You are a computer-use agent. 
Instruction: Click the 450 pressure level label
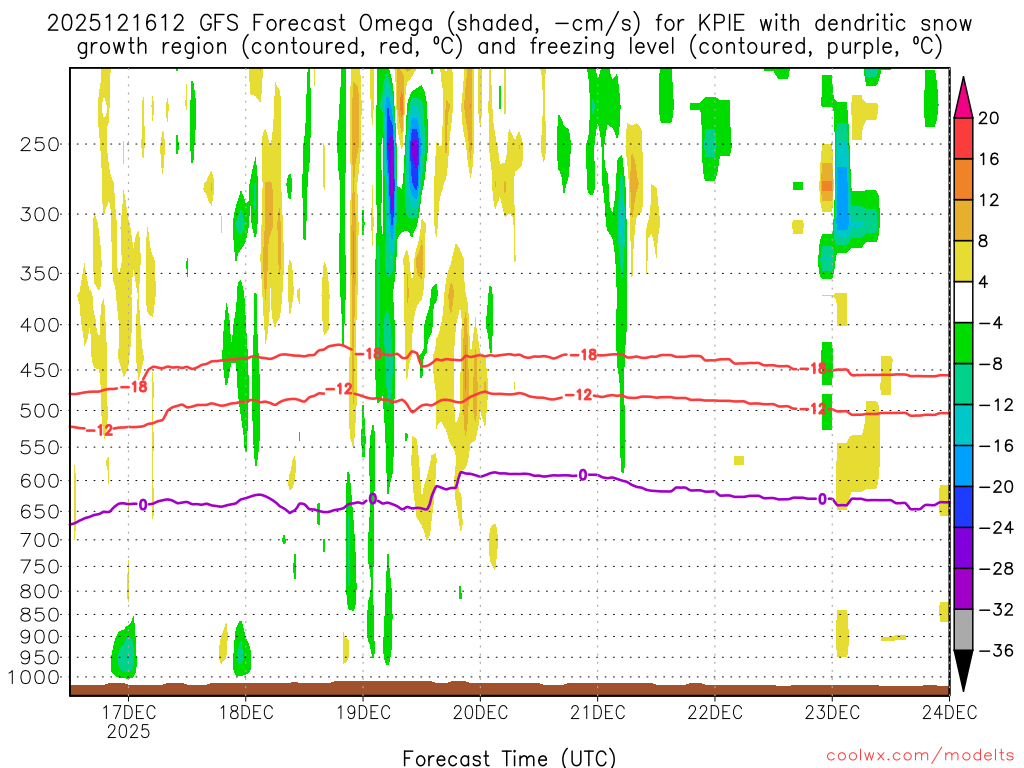tap(40, 370)
